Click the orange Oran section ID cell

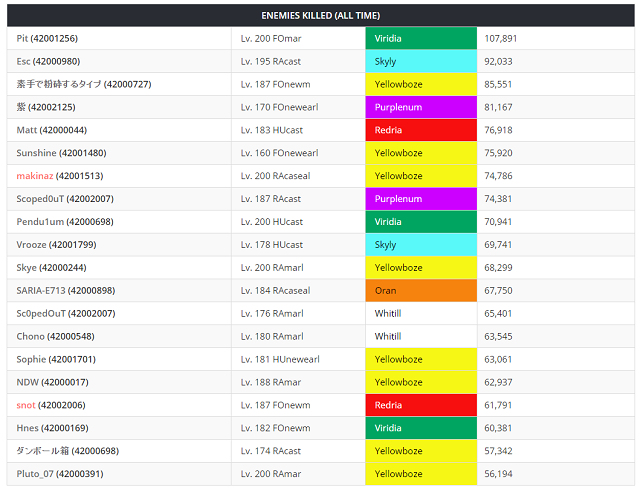421,291
